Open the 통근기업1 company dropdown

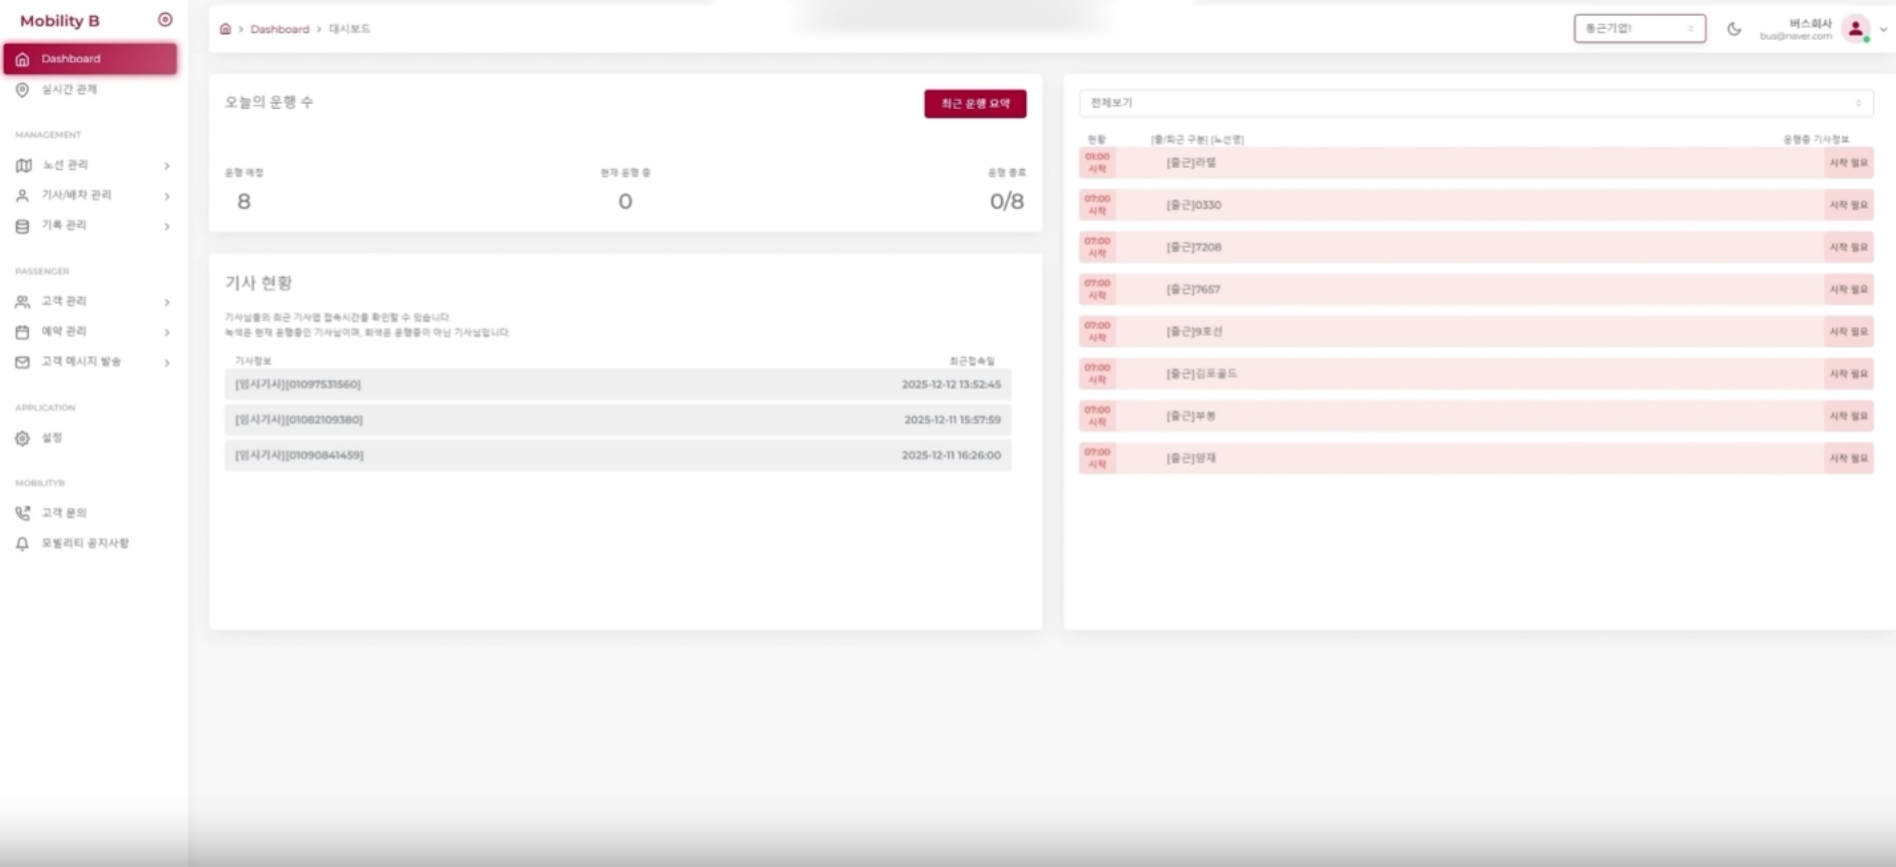pos(1640,29)
